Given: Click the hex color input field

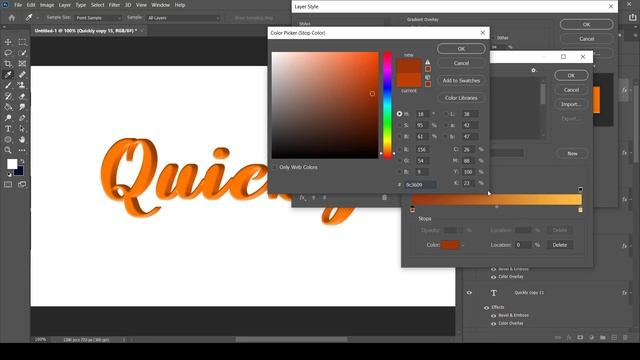Looking at the screenshot, I should tap(420, 185).
